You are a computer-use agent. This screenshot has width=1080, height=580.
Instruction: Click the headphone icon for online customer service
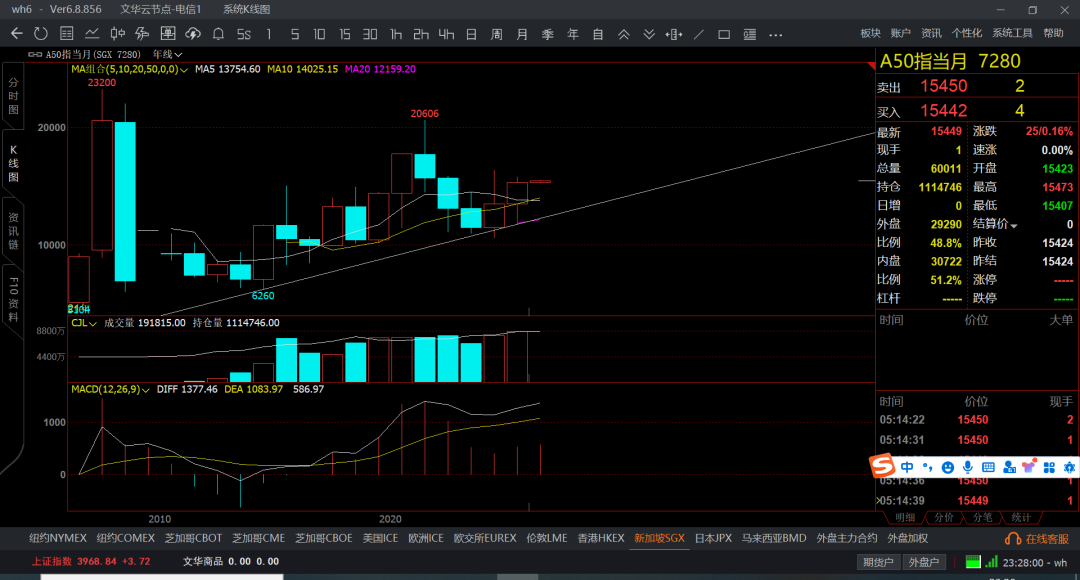tap(1013, 539)
